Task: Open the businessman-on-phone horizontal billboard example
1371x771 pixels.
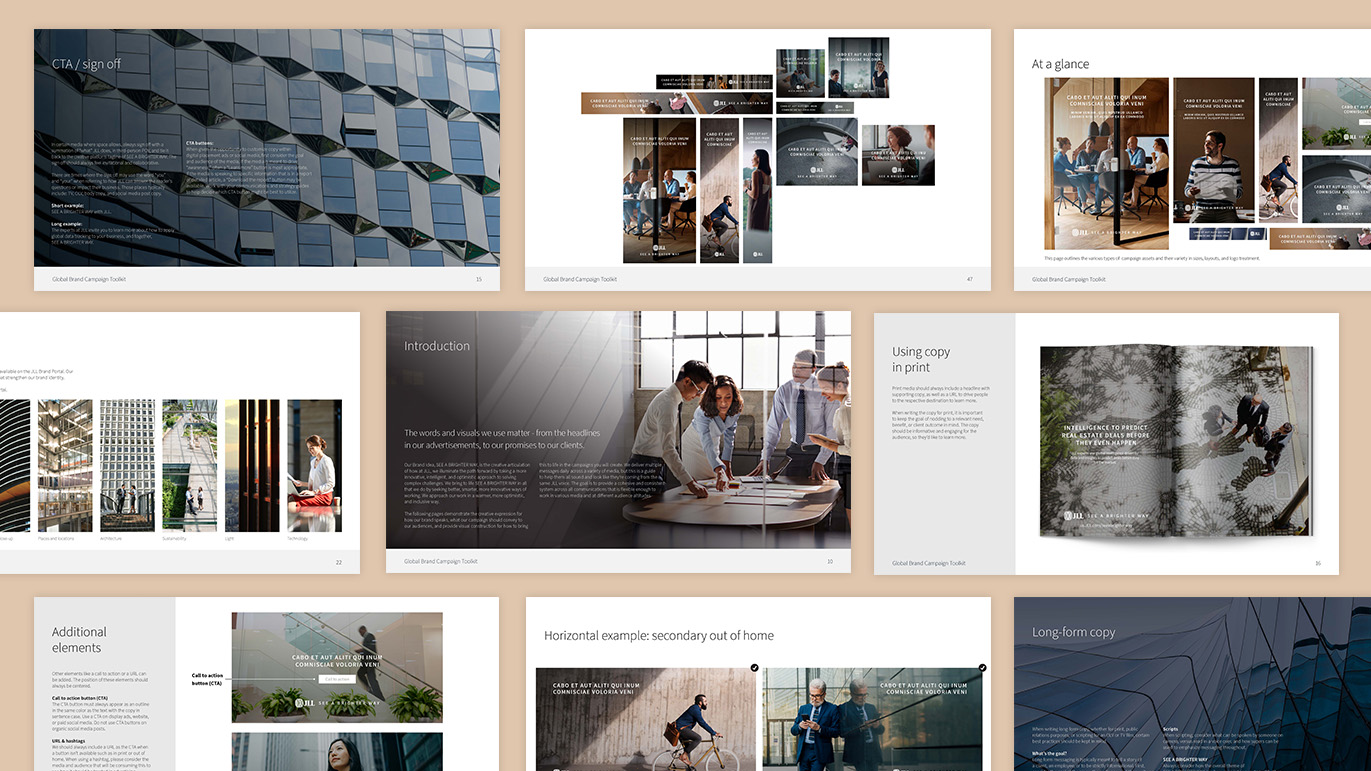Action: pos(873,720)
